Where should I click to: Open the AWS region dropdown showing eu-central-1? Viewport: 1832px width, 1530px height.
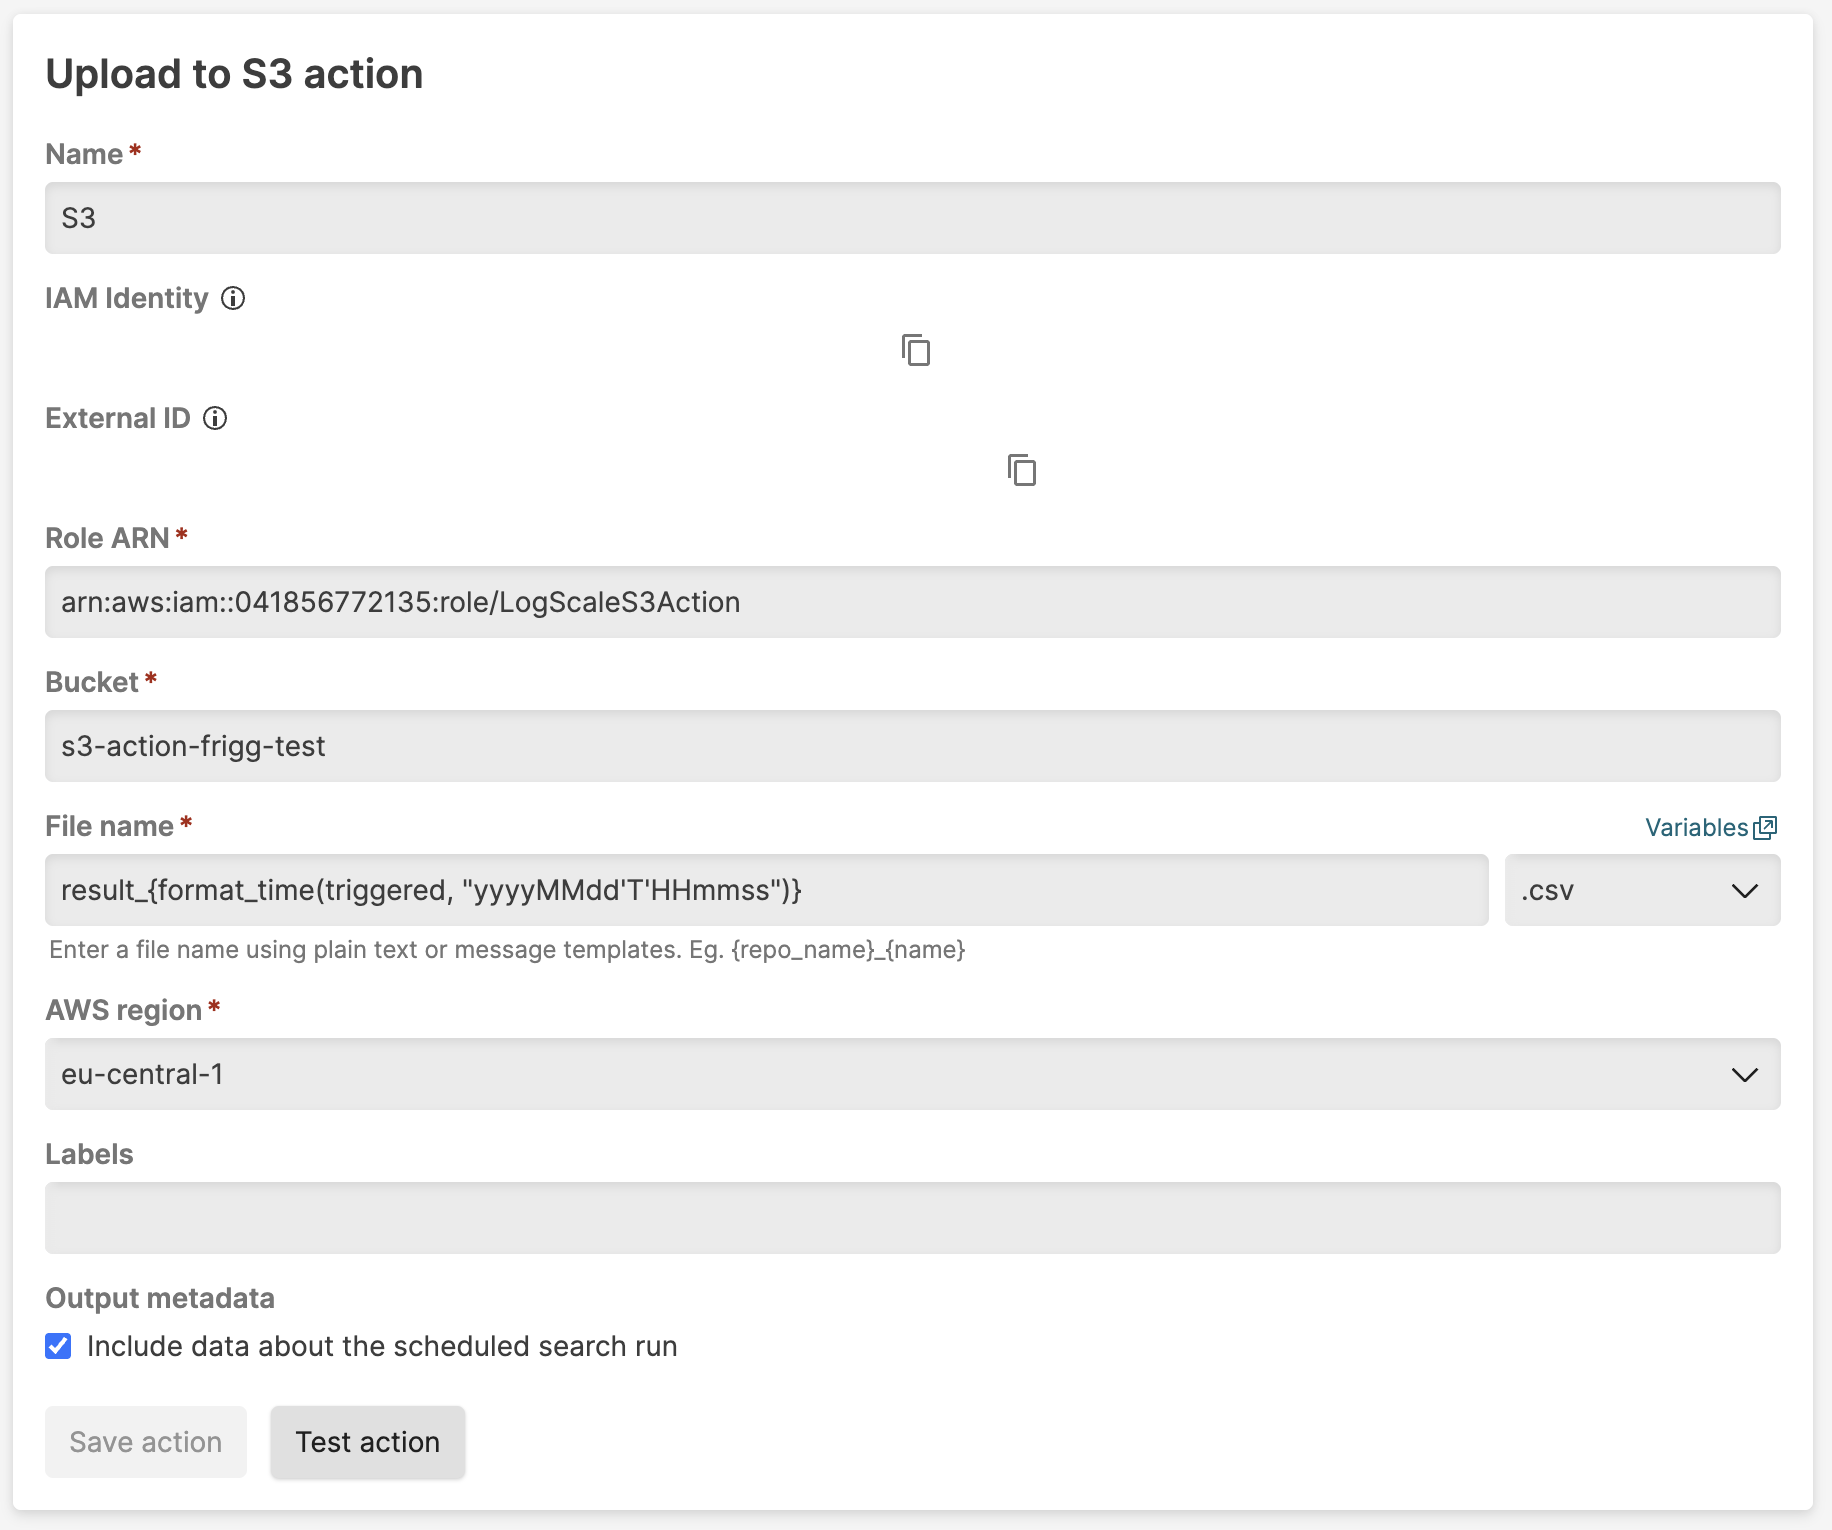pos(912,1074)
